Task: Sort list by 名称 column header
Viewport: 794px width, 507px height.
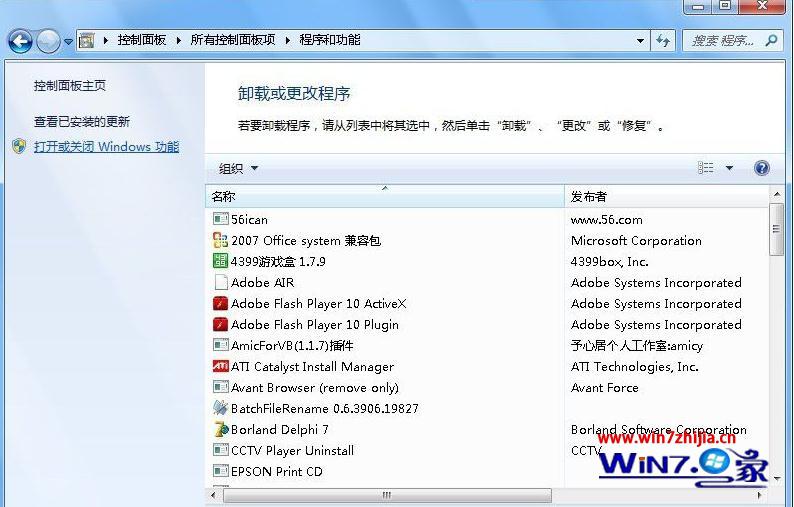Action: coord(385,197)
